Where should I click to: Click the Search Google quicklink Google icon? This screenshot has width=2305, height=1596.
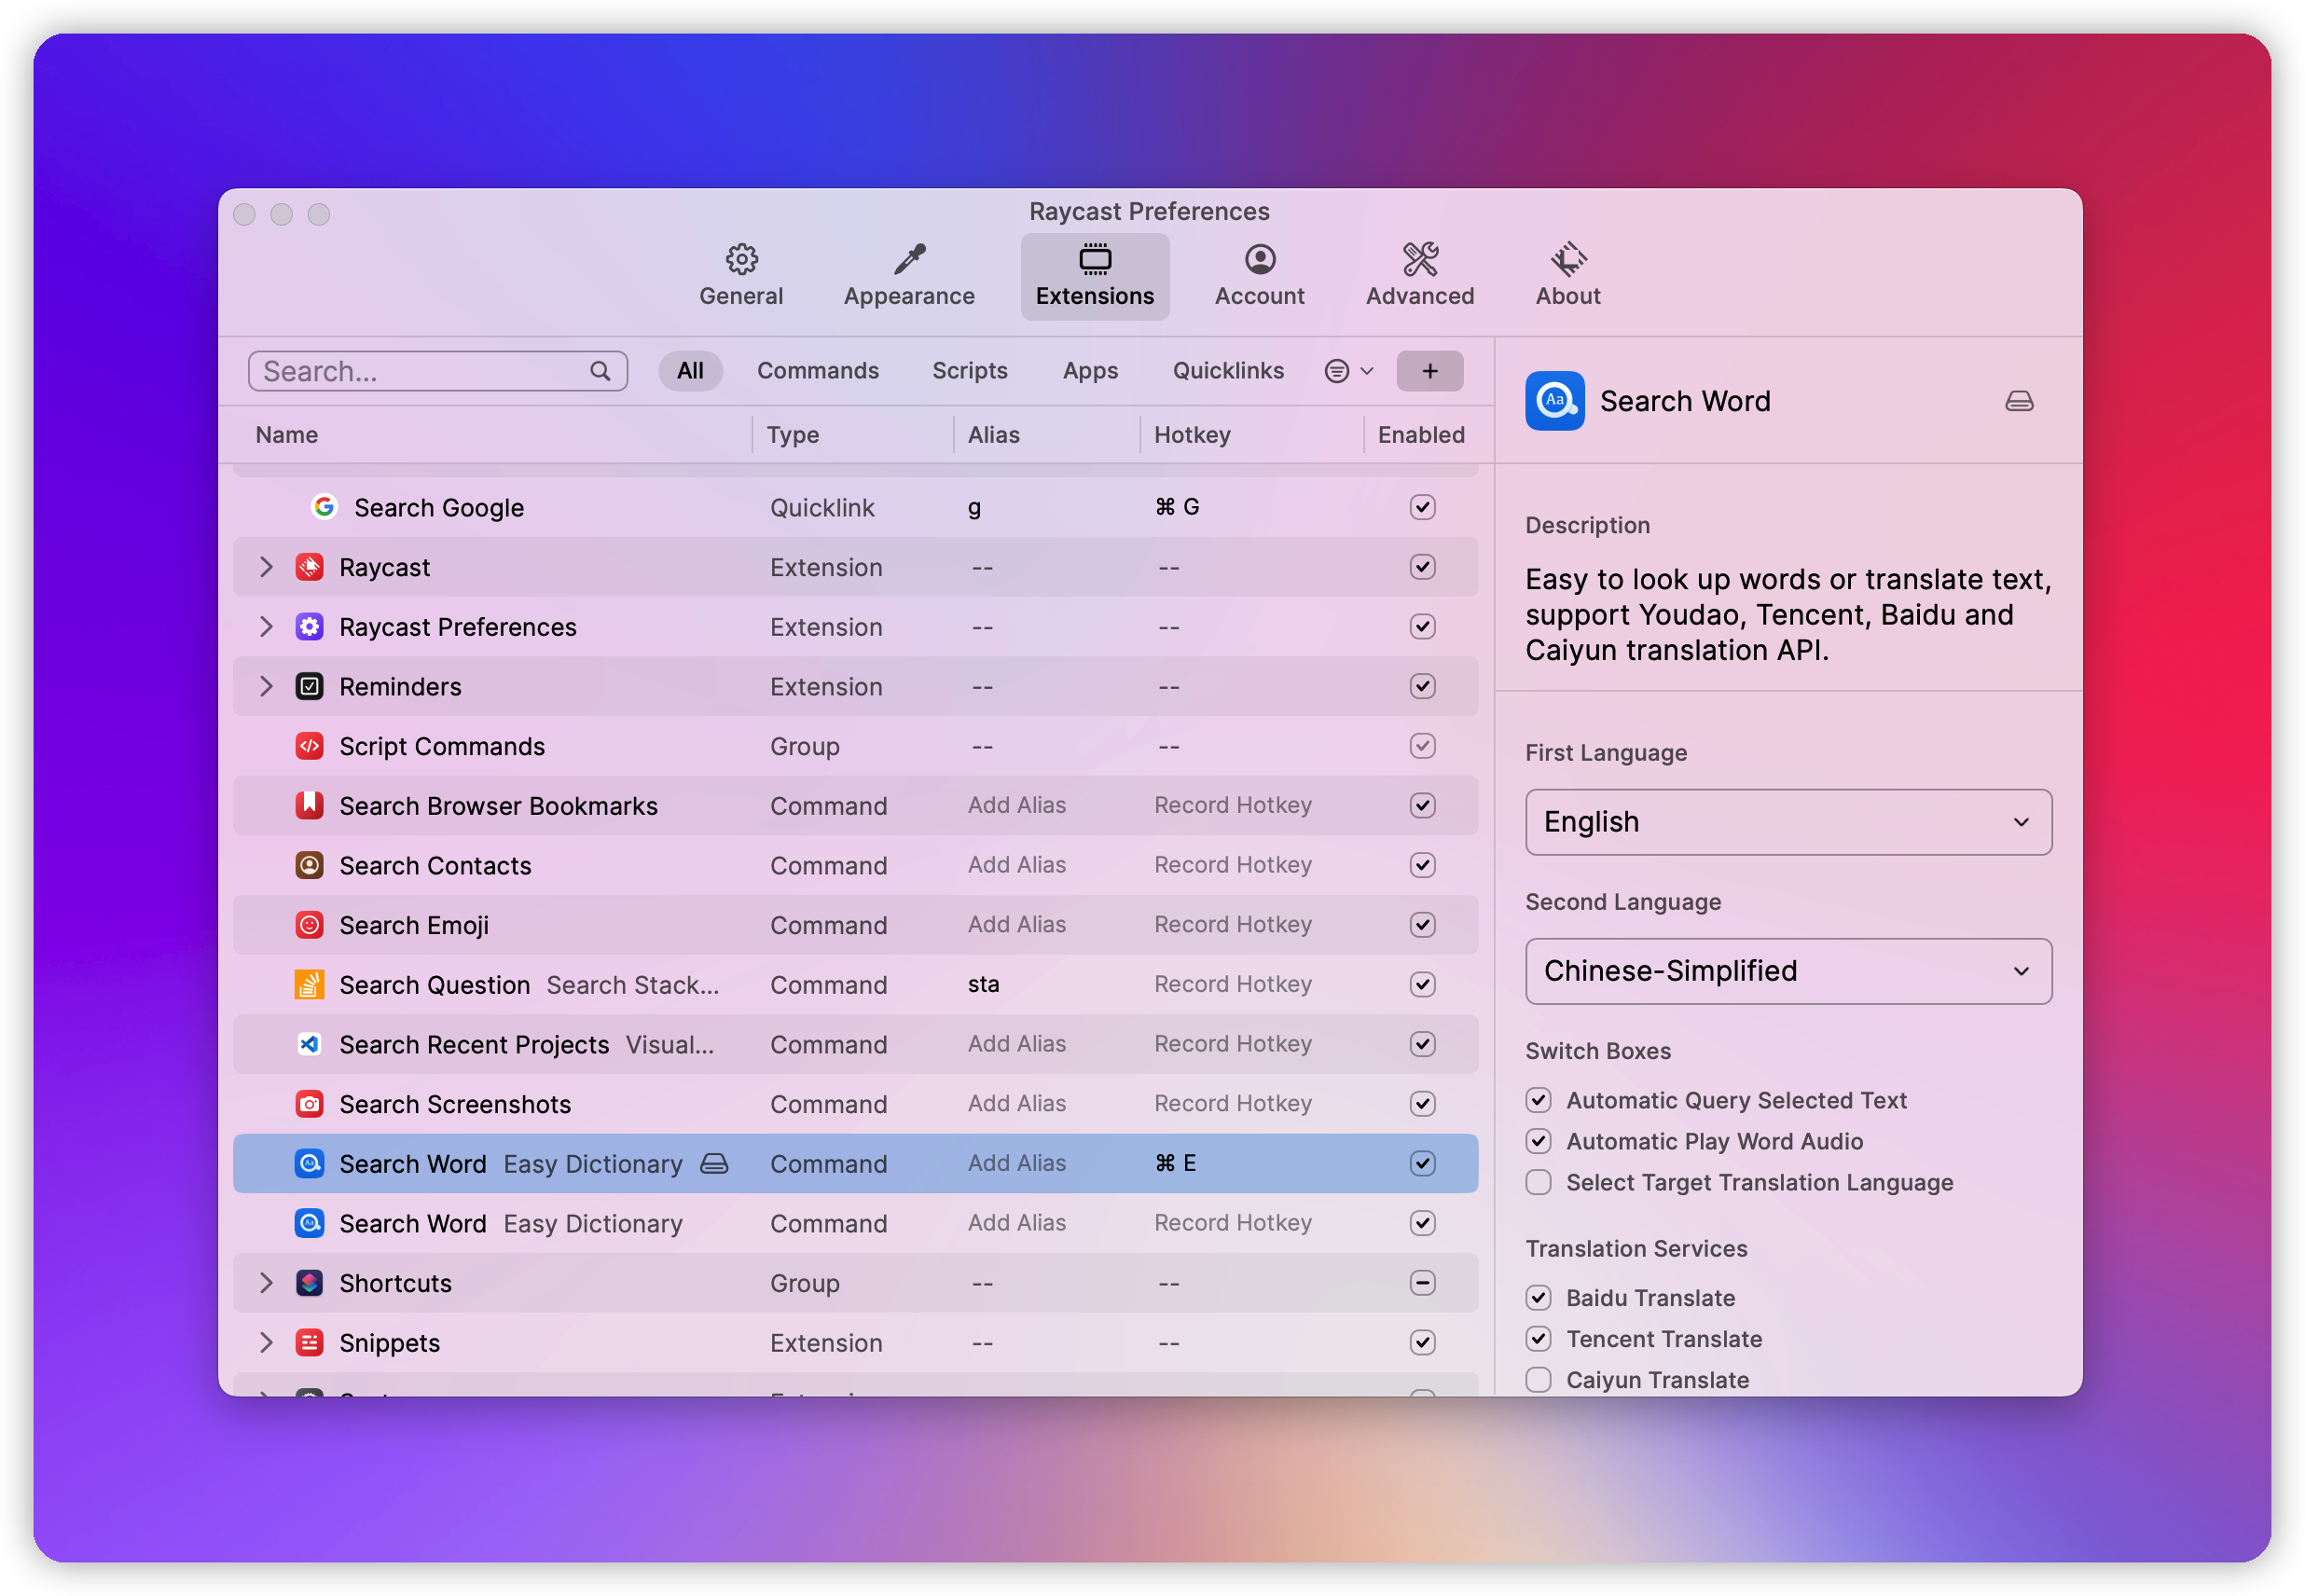(324, 507)
